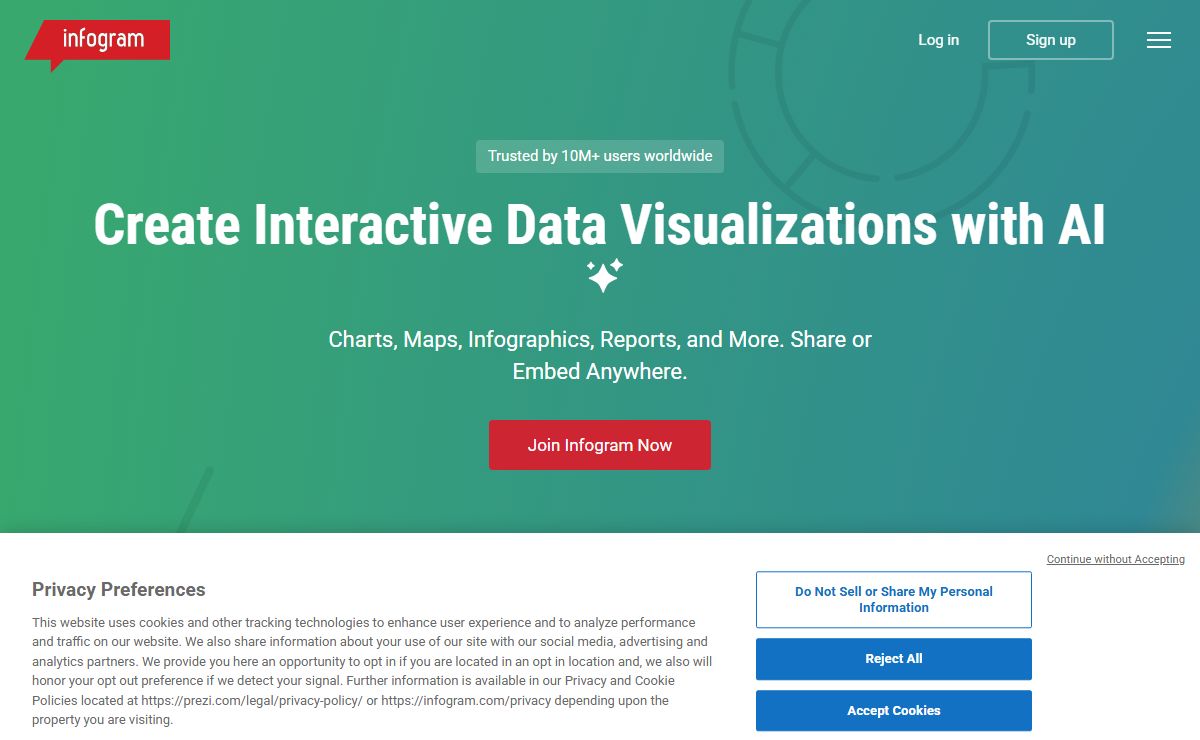Viewport: 1200px width, 740px height.
Task: Click the cookie policy description paragraph
Action: pyautogui.click(x=373, y=671)
